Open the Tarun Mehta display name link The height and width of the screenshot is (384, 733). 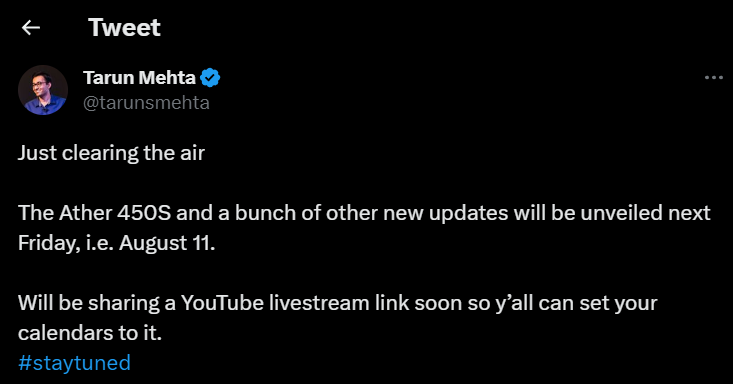point(139,78)
